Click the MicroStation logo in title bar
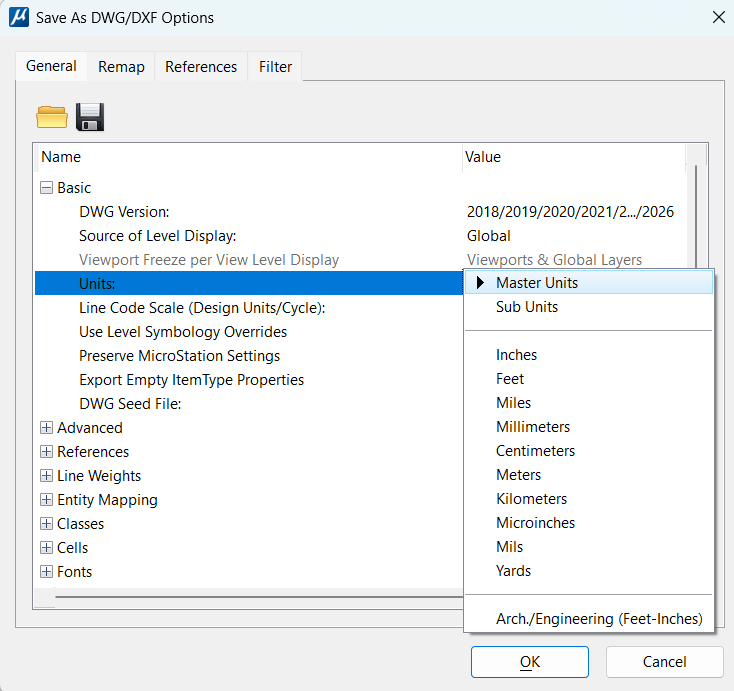Screen dimensions: 734x691 18,17
